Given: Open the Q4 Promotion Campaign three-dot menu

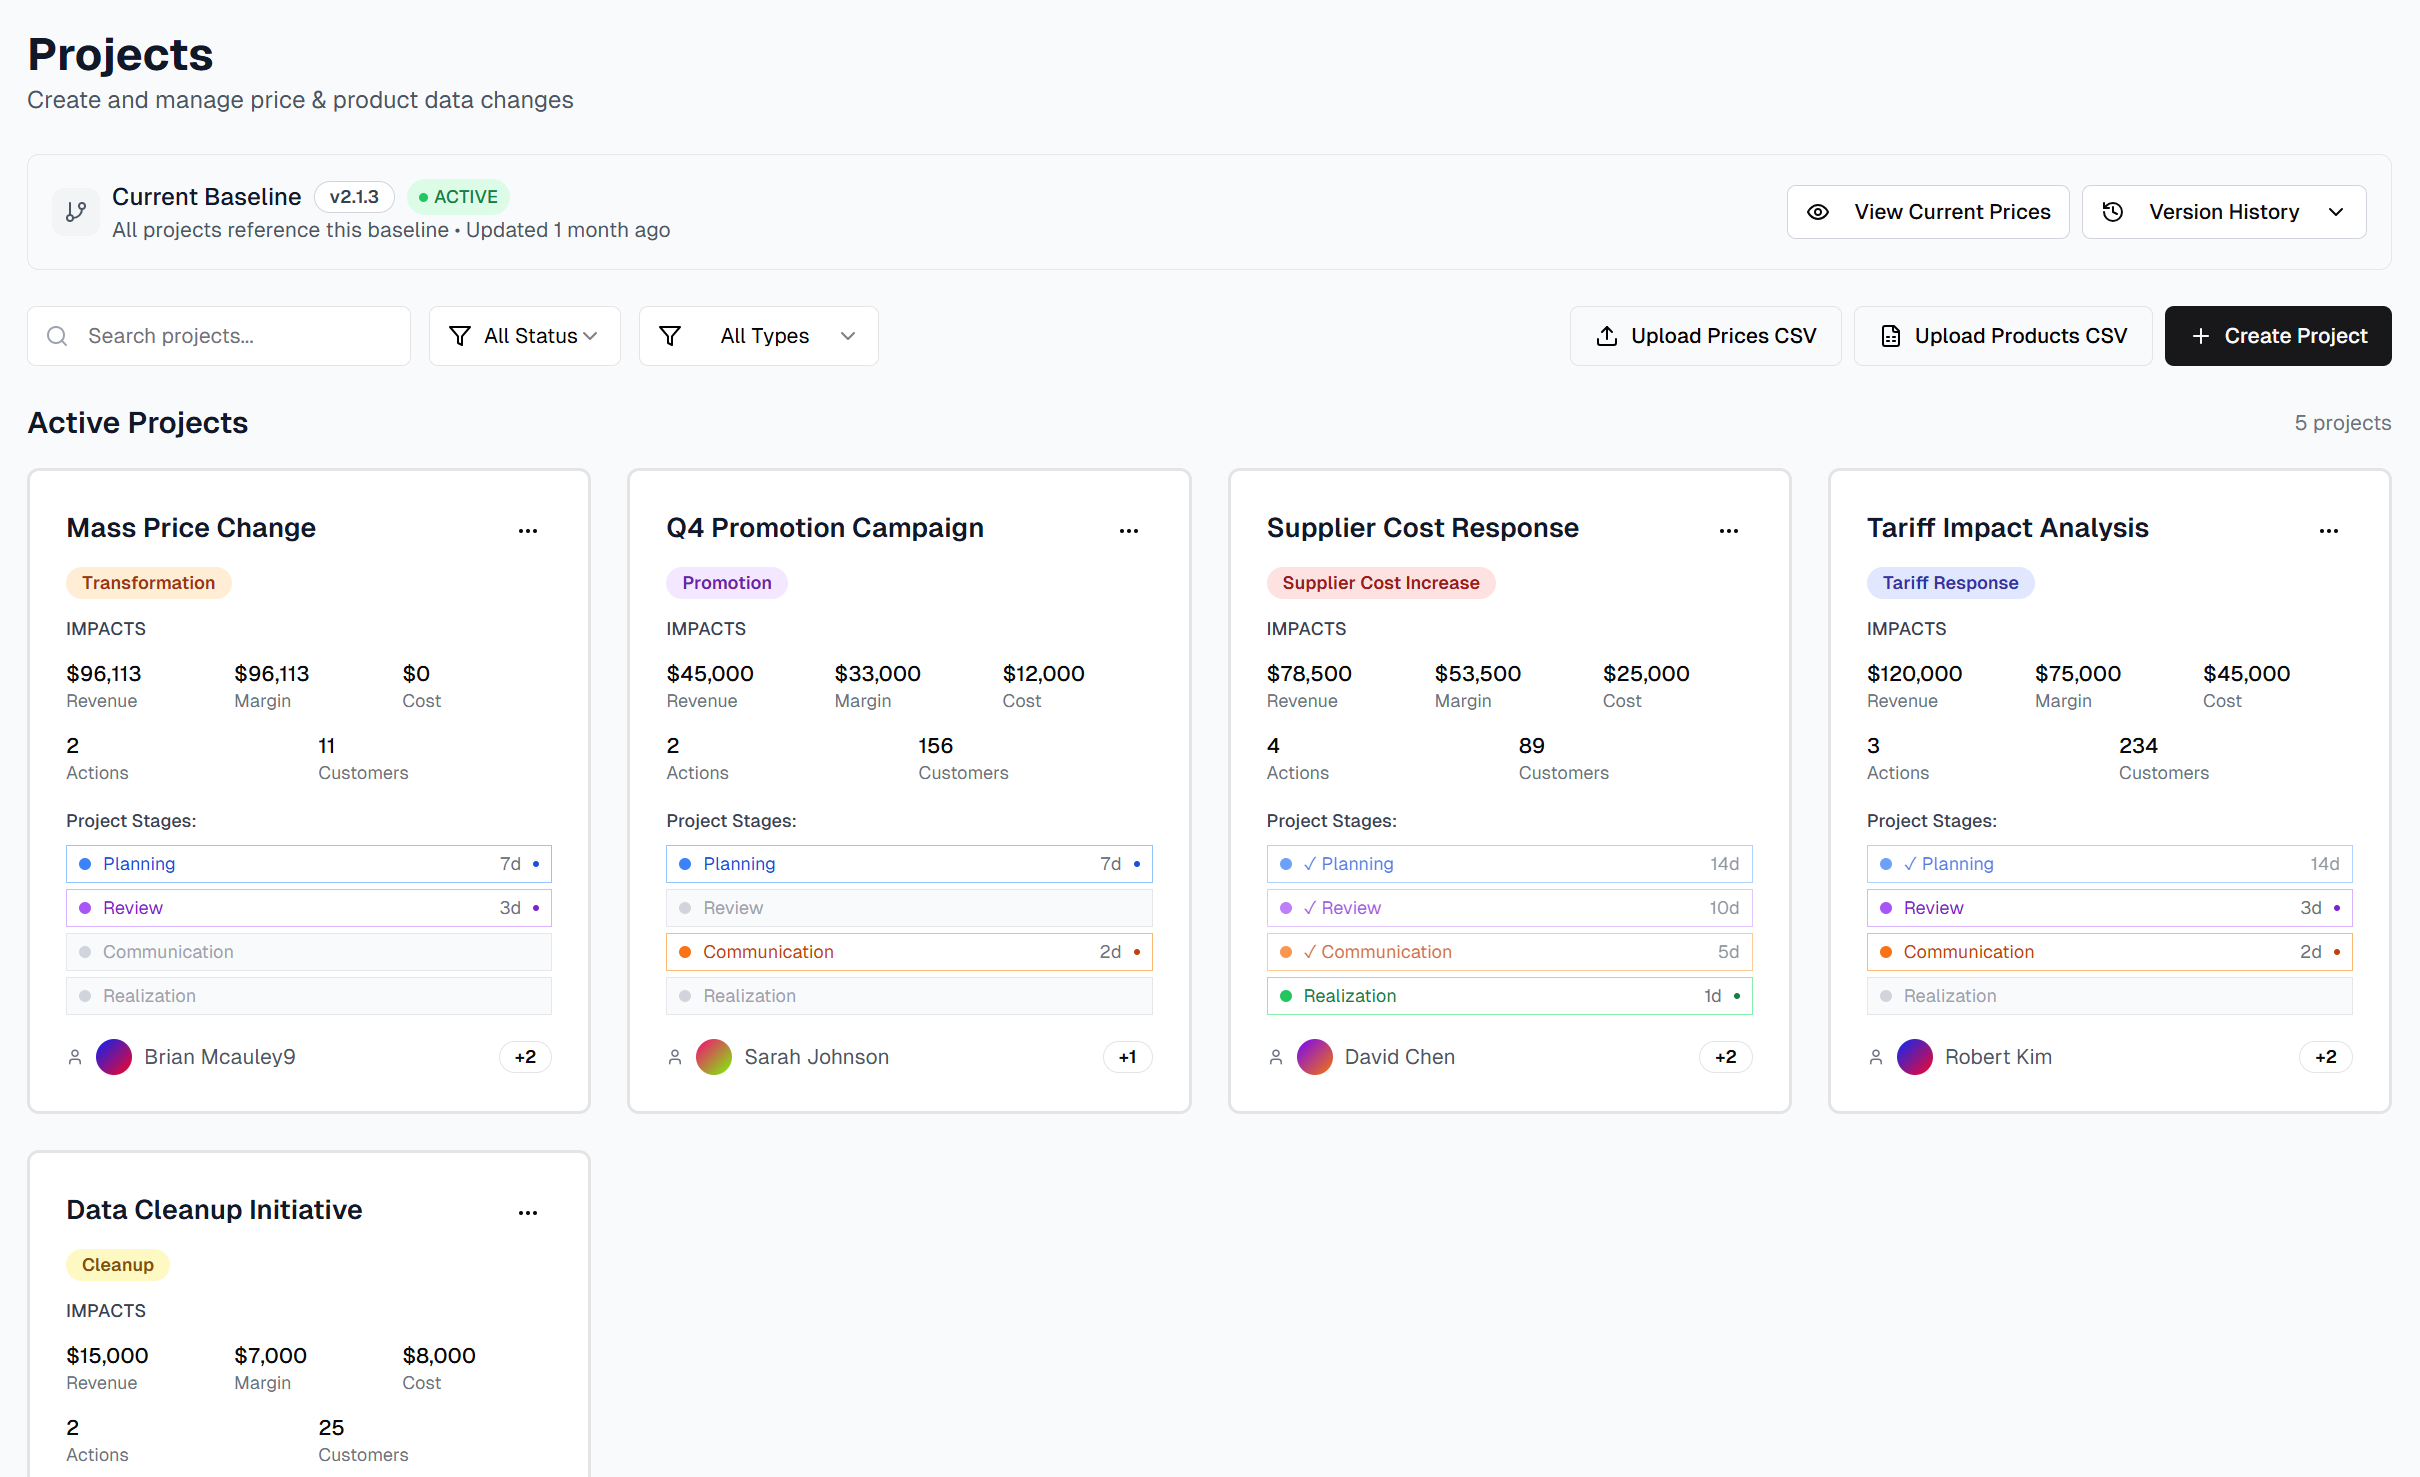Looking at the screenshot, I should point(1128,531).
